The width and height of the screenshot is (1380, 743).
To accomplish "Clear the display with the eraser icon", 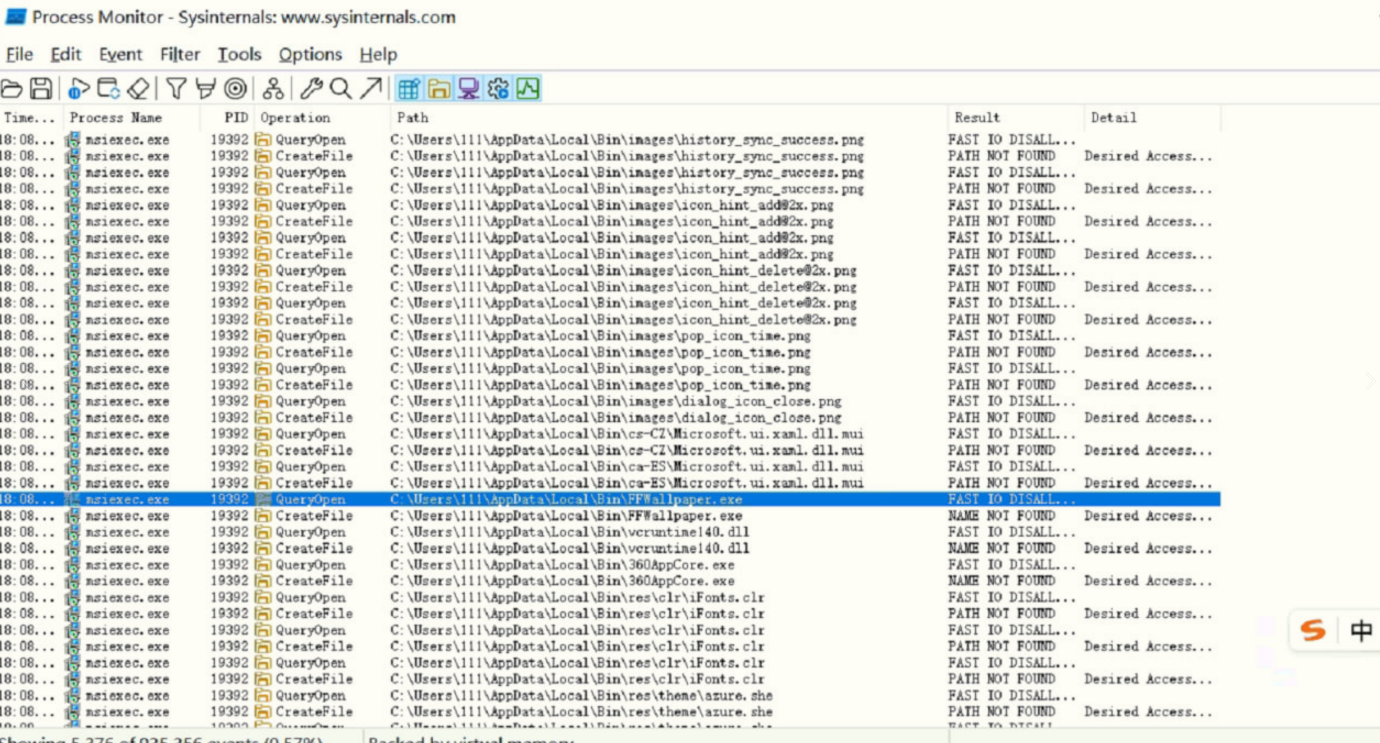I will pos(138,89).
